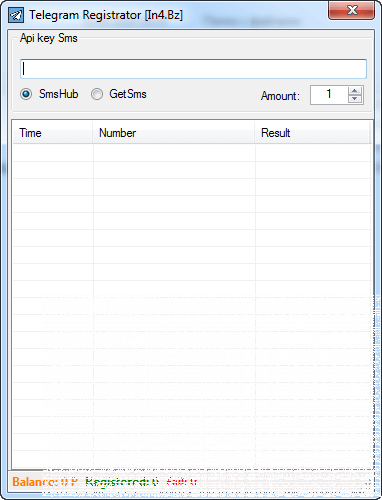
Task: Sort list by Time column header
Action: coord(53,133)
